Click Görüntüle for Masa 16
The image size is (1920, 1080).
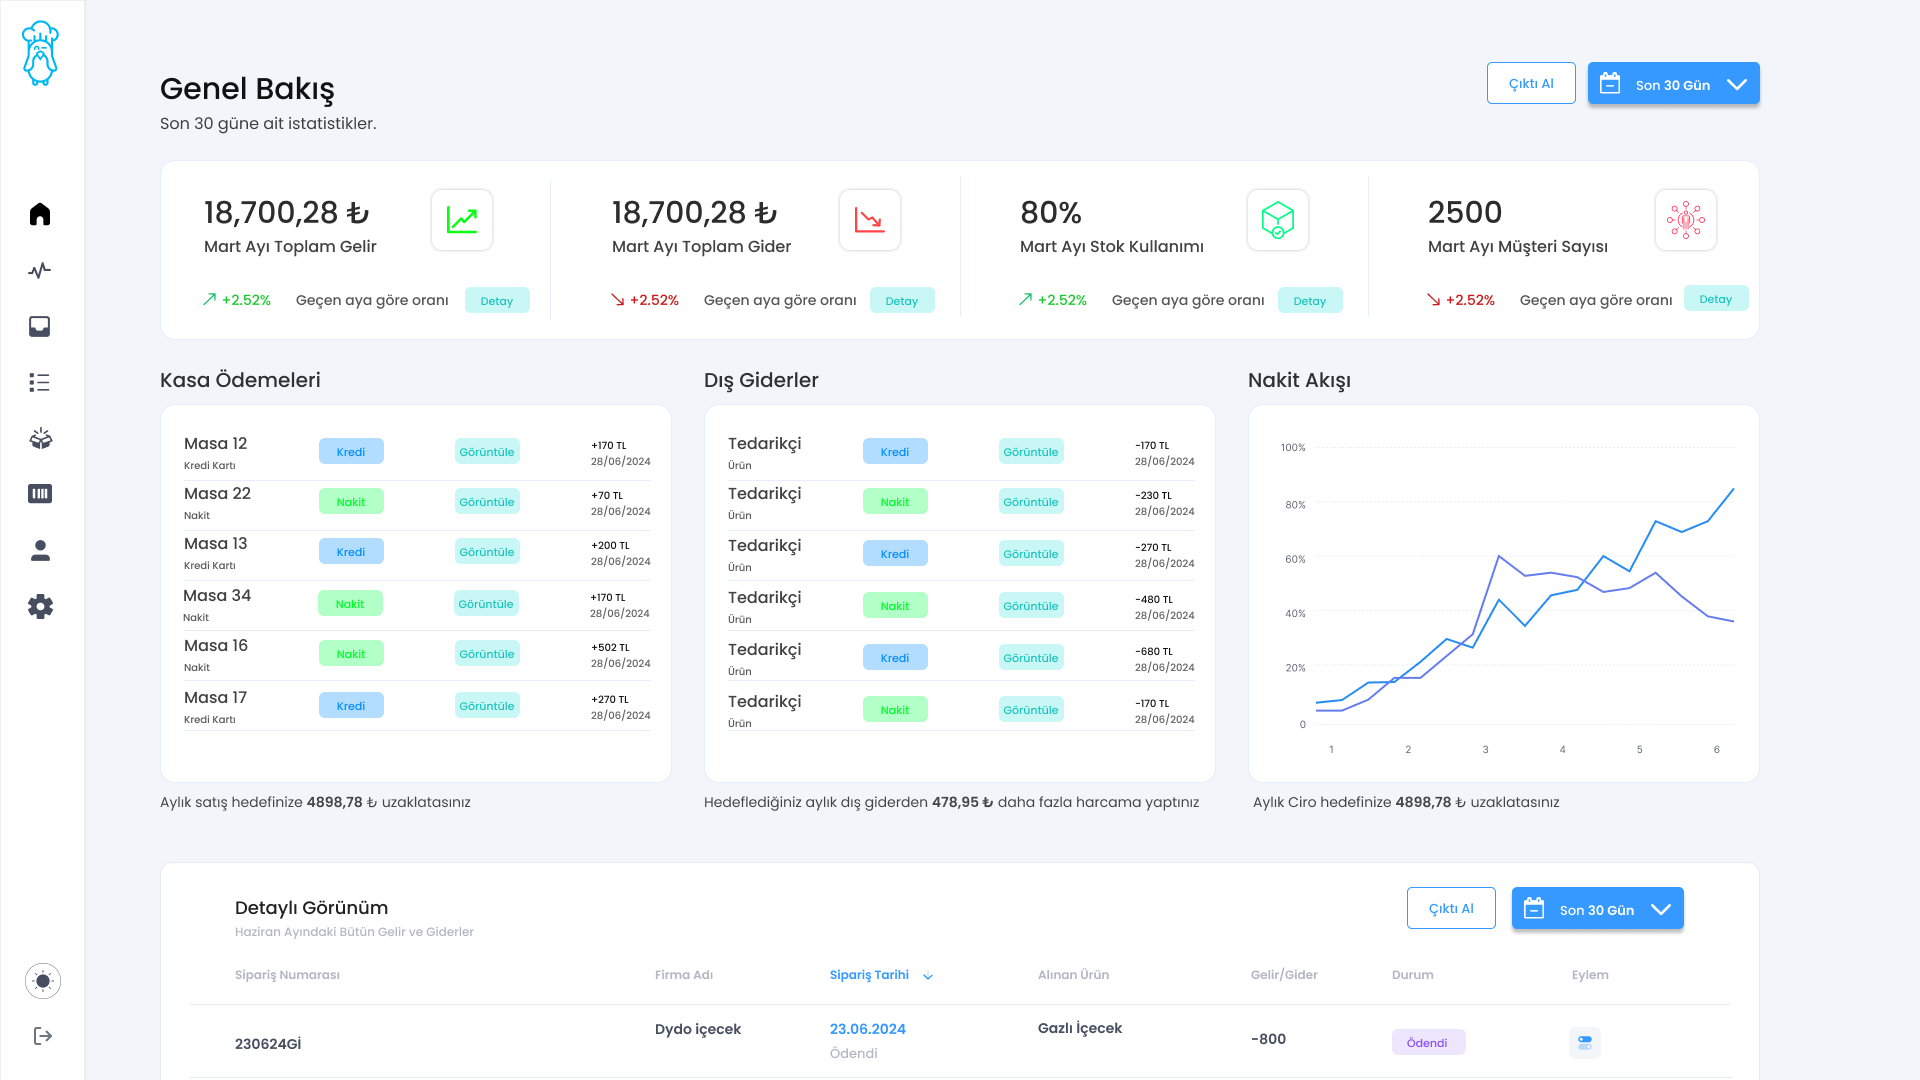point(487,654)
